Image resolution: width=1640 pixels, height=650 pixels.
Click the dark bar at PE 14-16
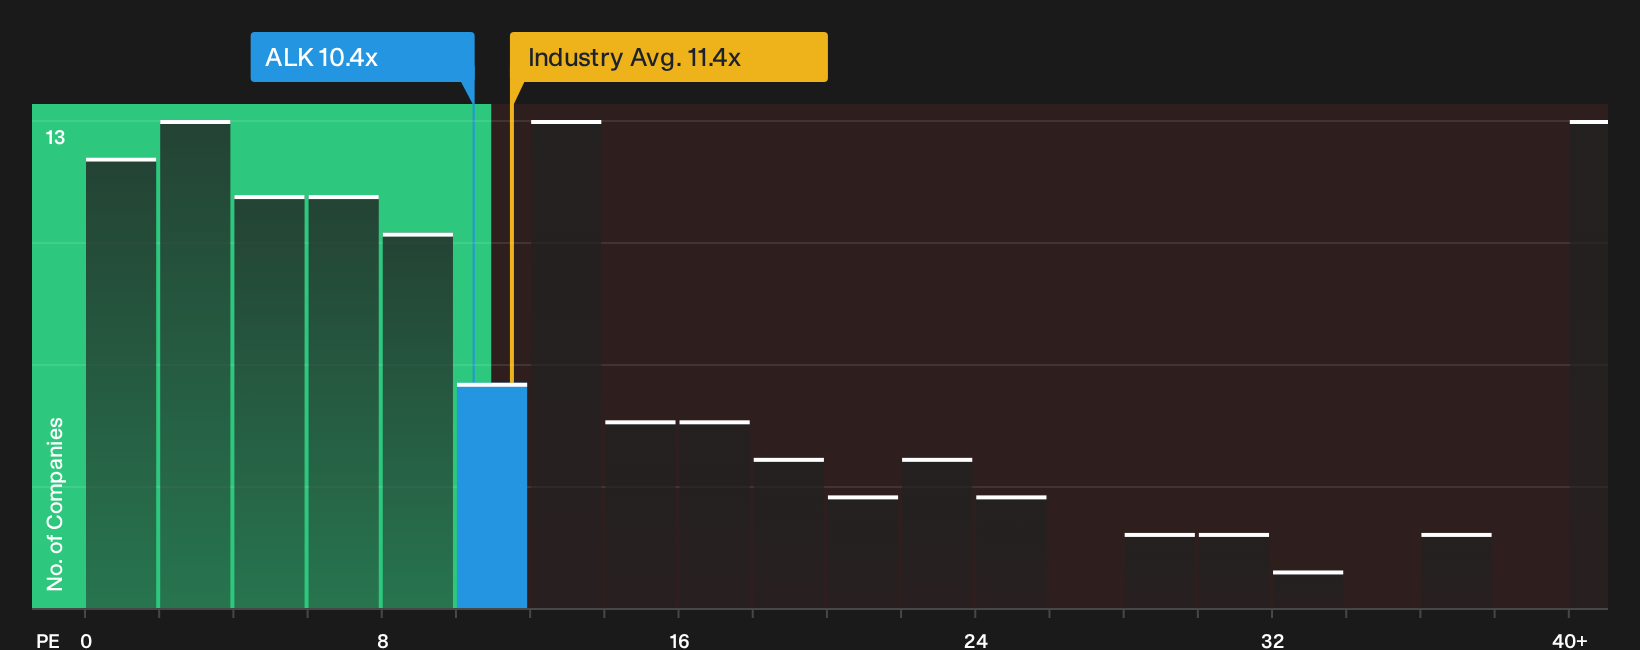[x=640, y=514]
